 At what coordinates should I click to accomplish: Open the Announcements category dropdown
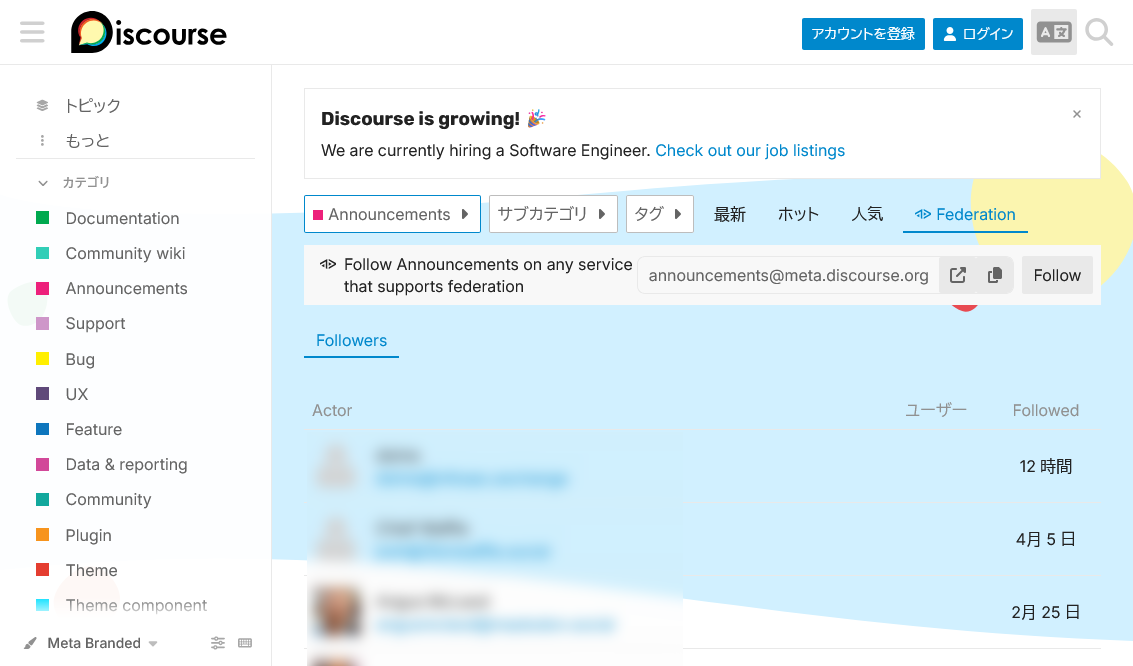point(392,214)
